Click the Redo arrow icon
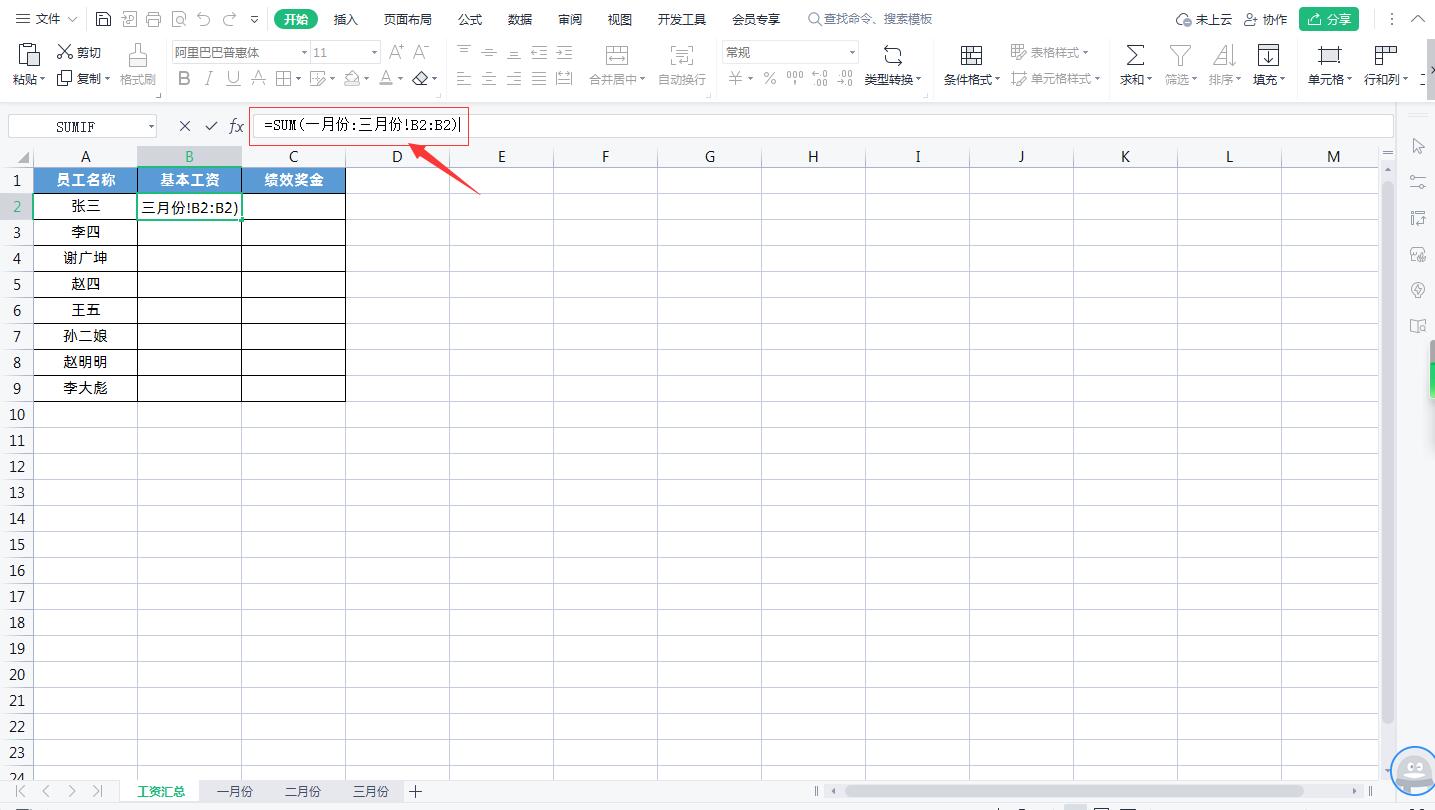This screenshot has height=810, width=1435. click(x=230, y=19)
